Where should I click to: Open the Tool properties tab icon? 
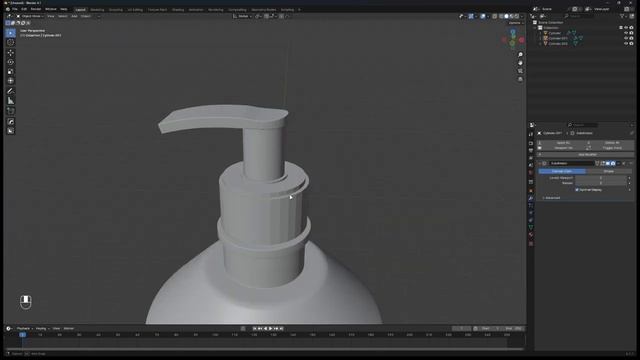(531, 134)
